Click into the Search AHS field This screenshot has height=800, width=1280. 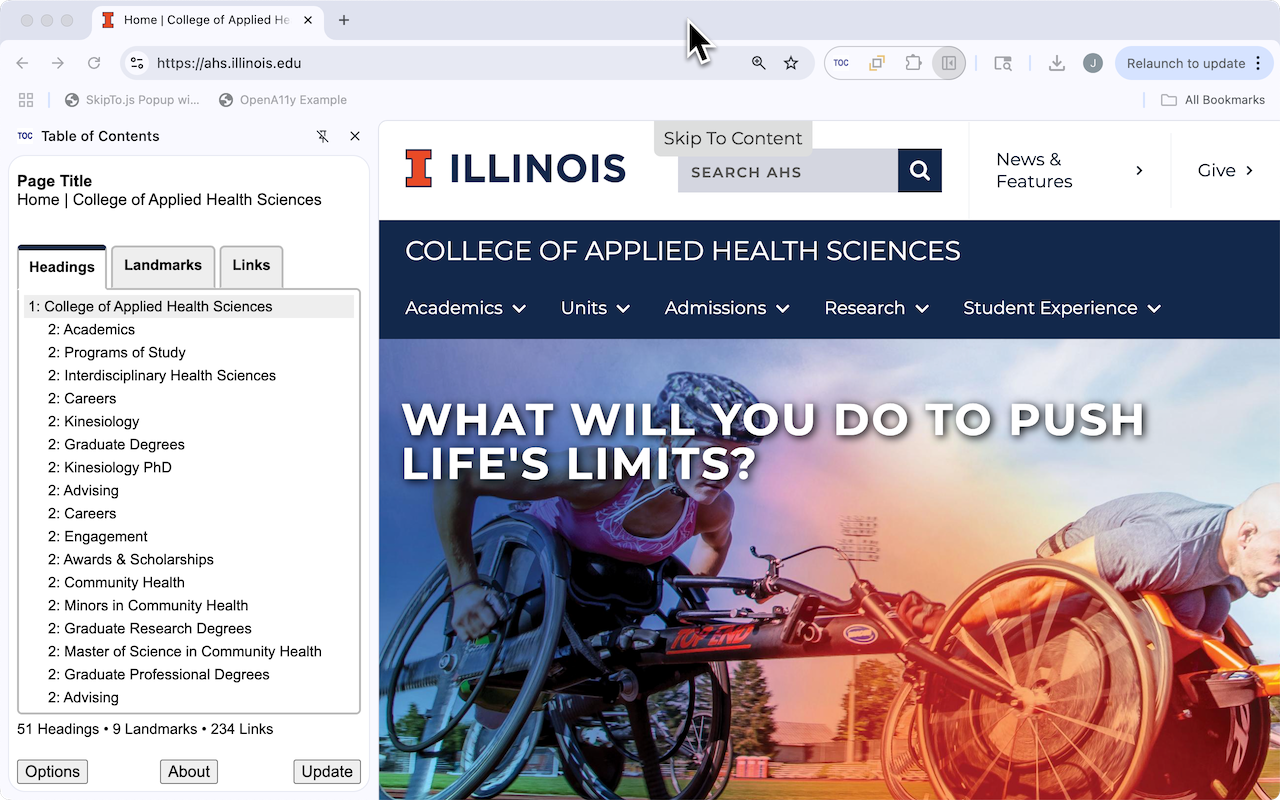(x=787, y=172)
